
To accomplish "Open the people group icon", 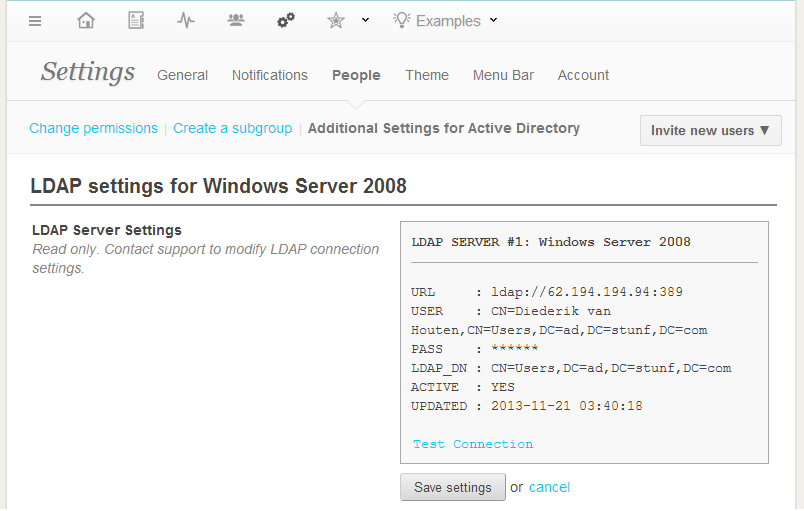I will point(236,21).
